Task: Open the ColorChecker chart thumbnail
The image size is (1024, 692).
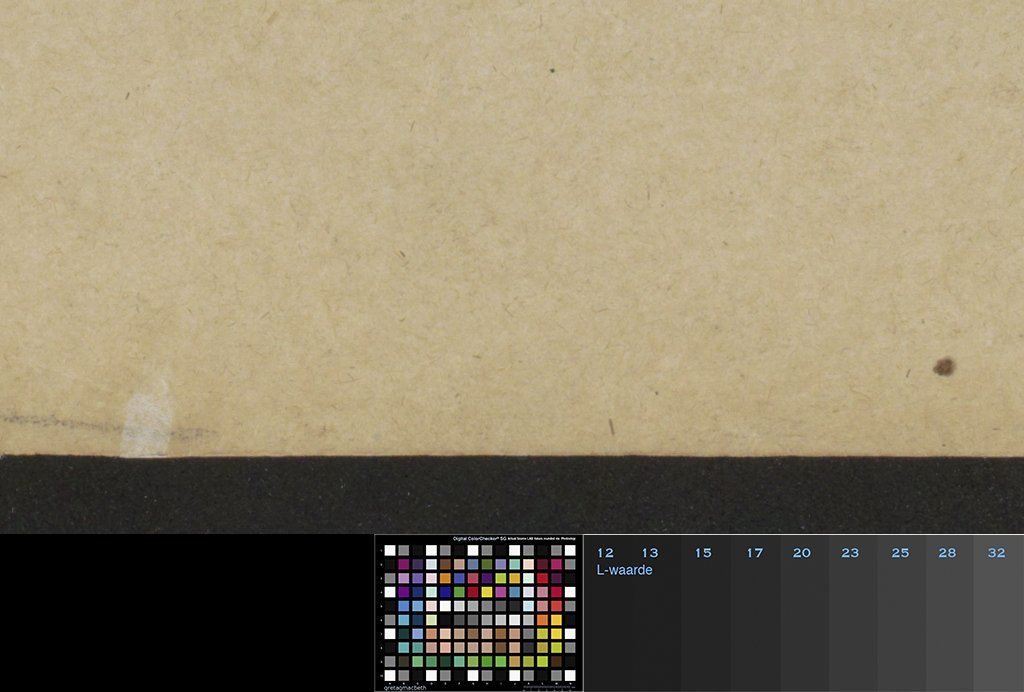Action: [x=479, y=613]
